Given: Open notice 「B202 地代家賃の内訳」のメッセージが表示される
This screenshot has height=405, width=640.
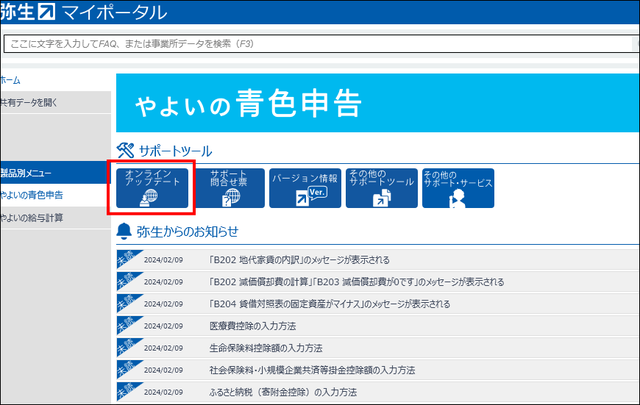Looking at the screenshot, I should tap(378, 260).
